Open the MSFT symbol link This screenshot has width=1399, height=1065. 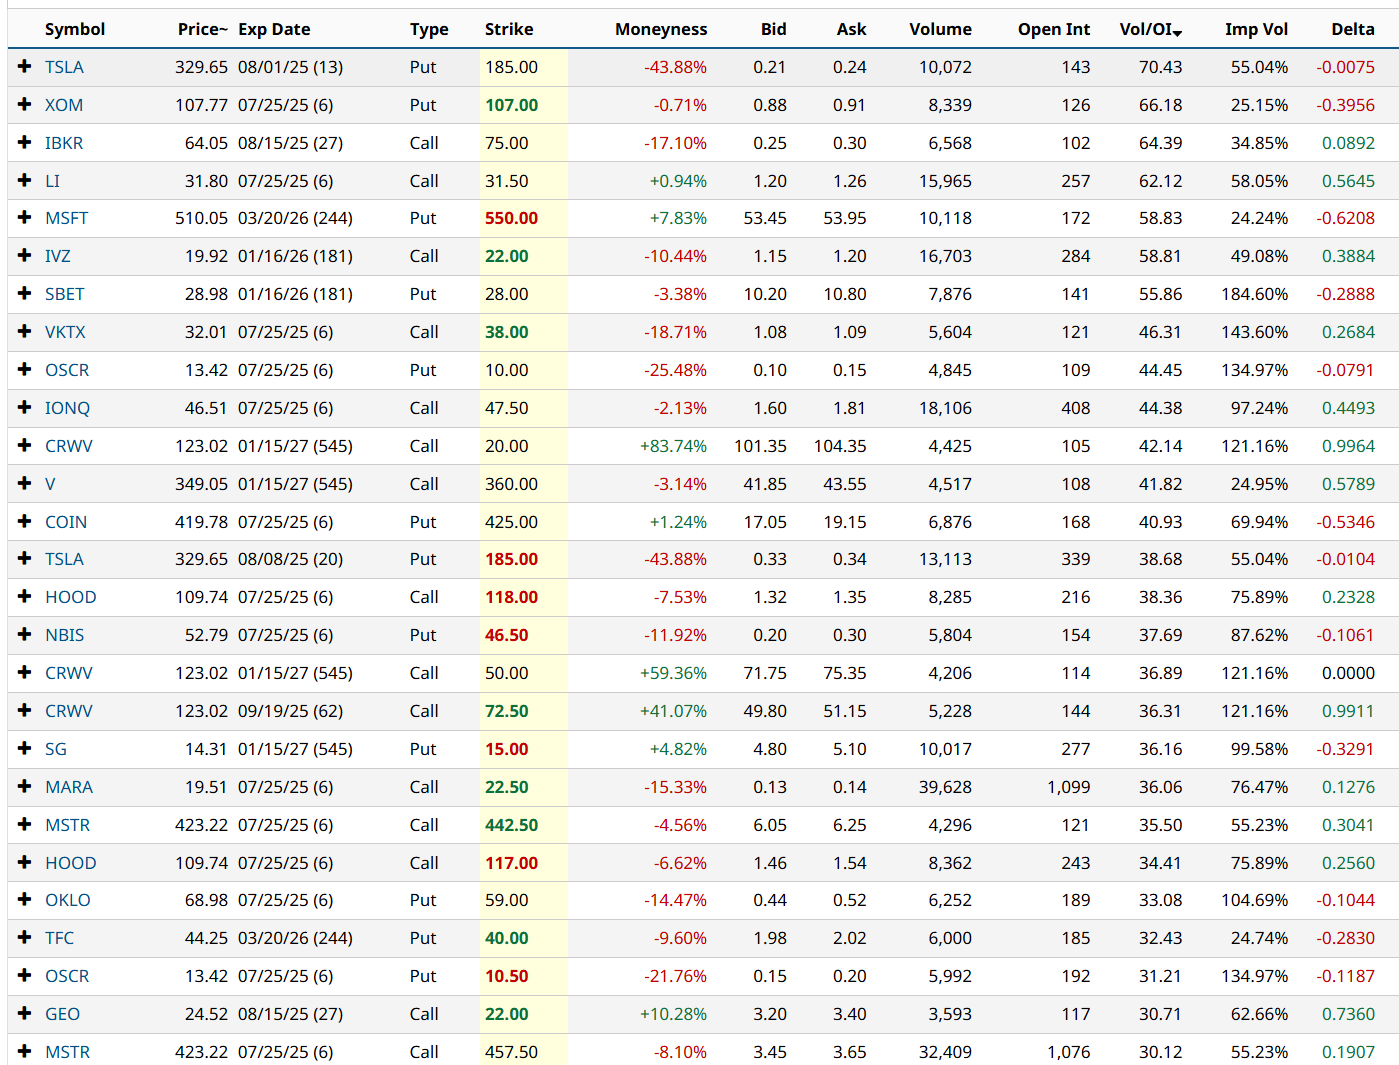[66, 218]
